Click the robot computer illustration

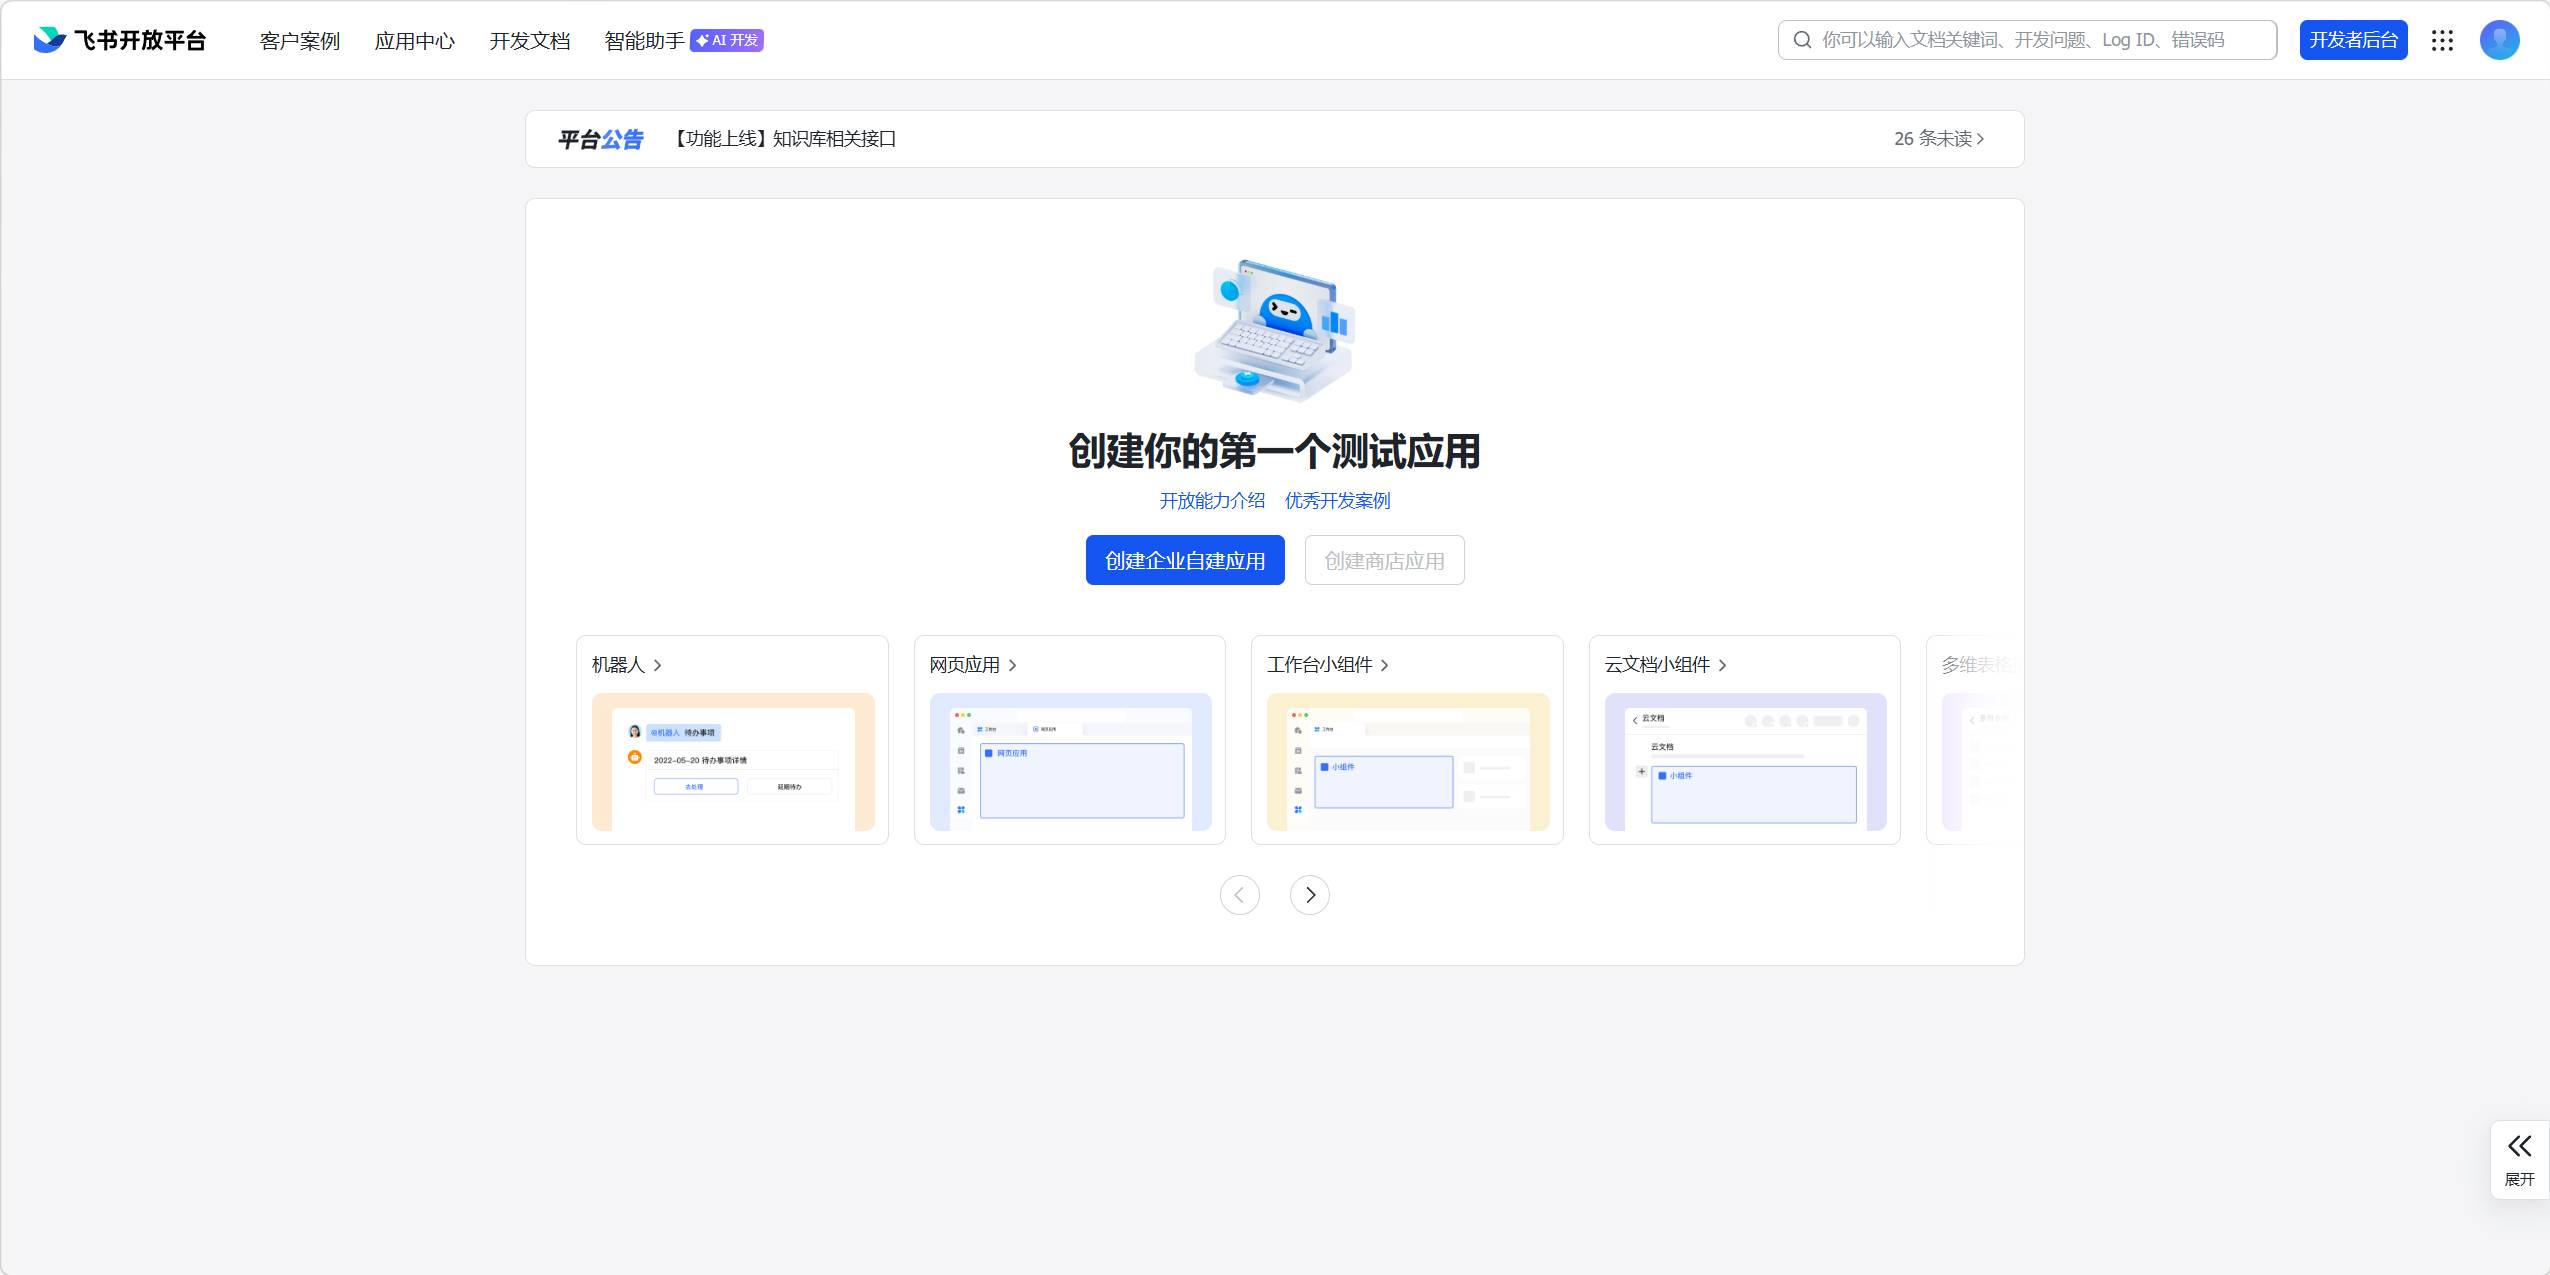click(x=1274, y=331)
